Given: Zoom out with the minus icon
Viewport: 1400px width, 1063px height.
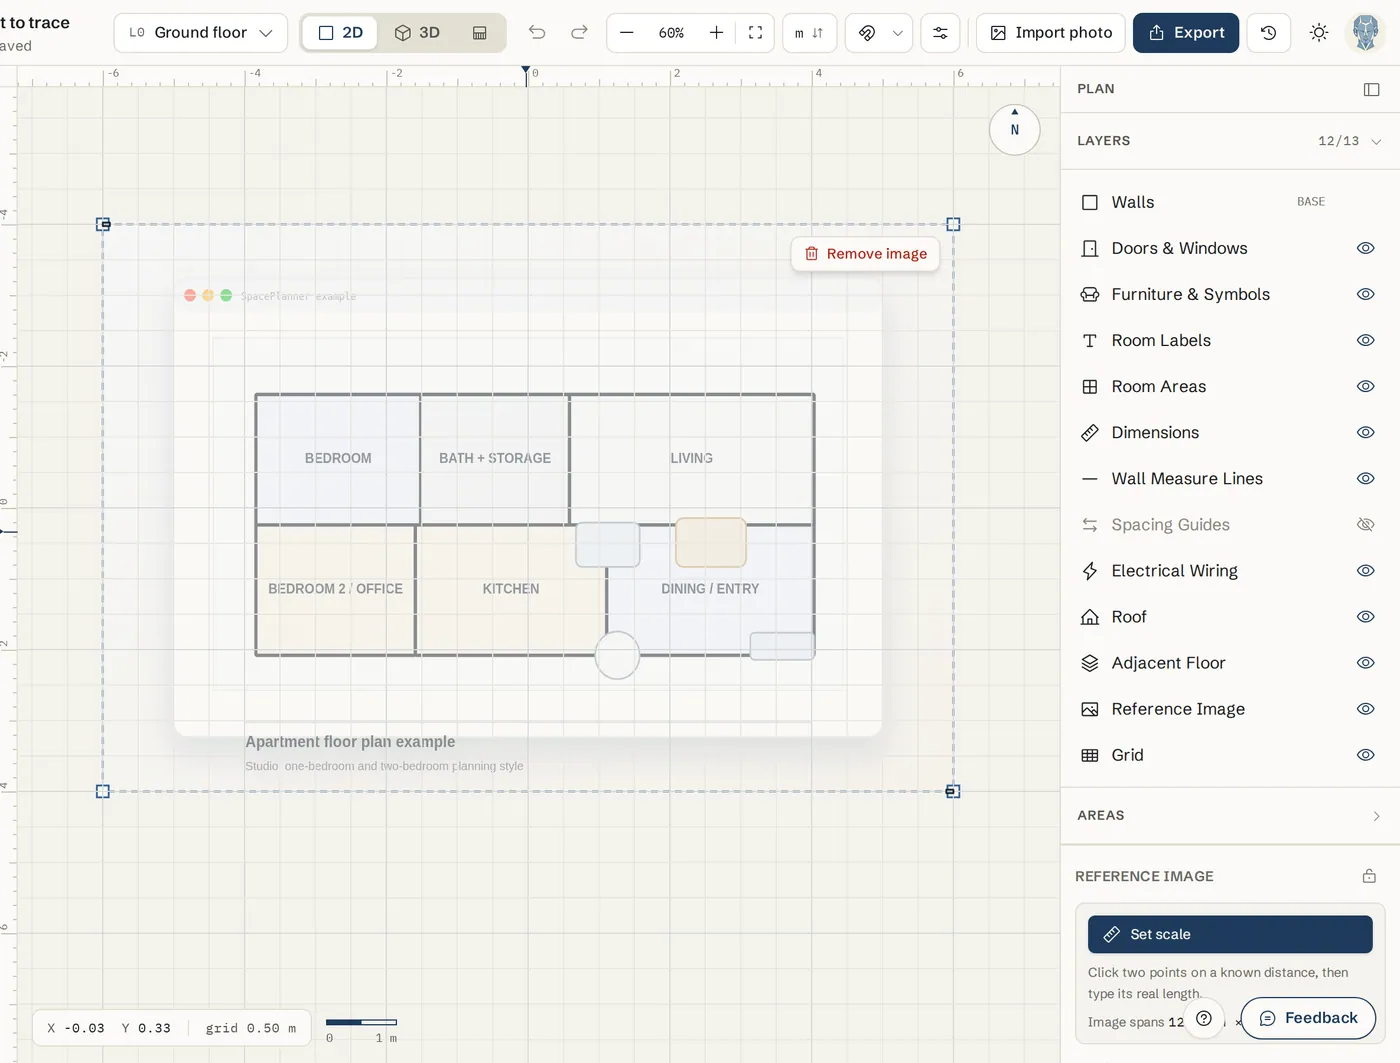Looking at the screenshot, I should (x=627, y=33).
